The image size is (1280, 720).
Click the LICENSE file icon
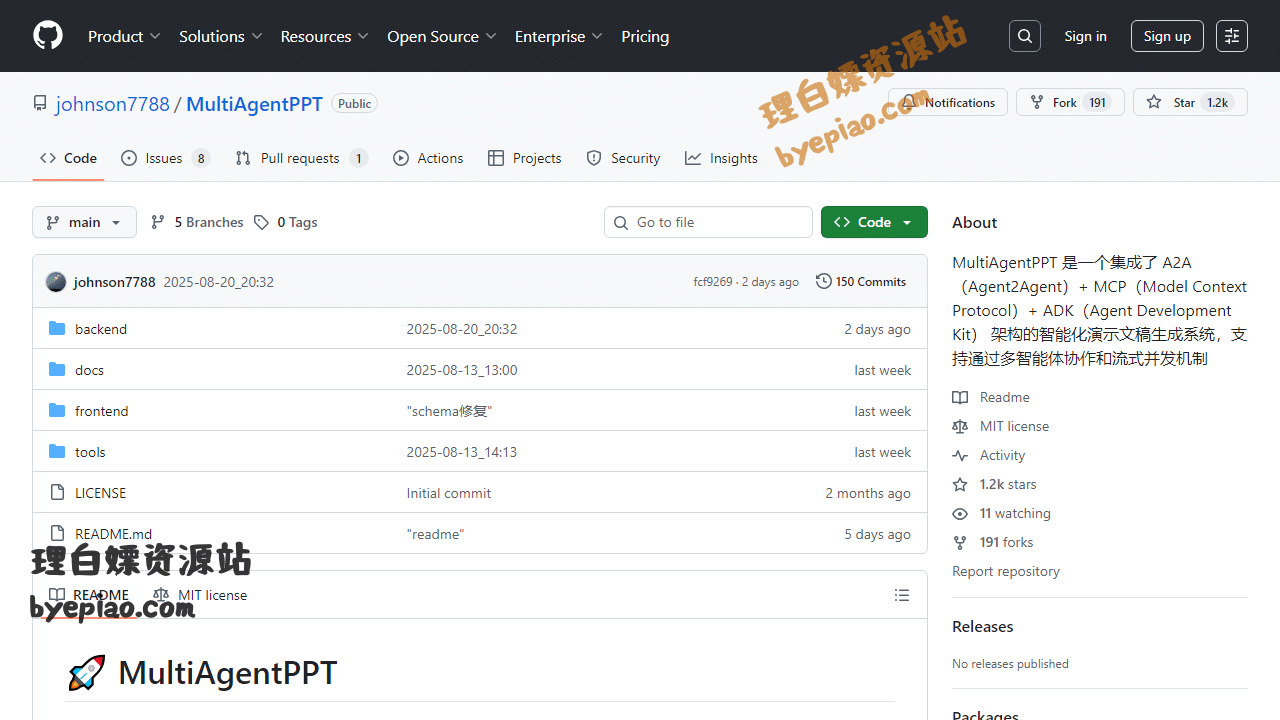[x=57, y=493]
